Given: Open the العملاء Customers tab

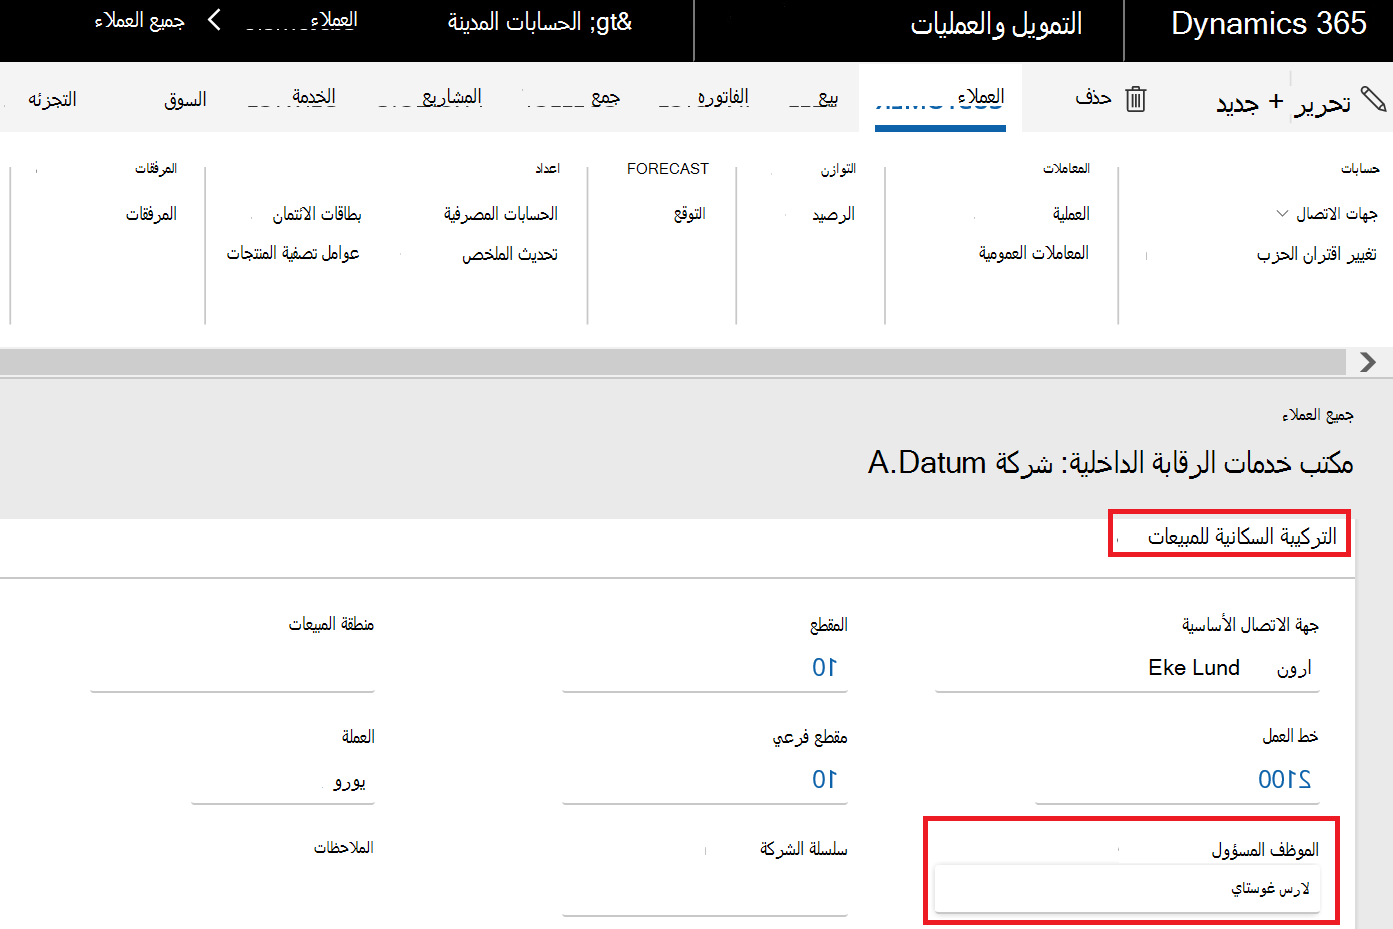Looking at the screenshot, I should (x=940, y=97).
